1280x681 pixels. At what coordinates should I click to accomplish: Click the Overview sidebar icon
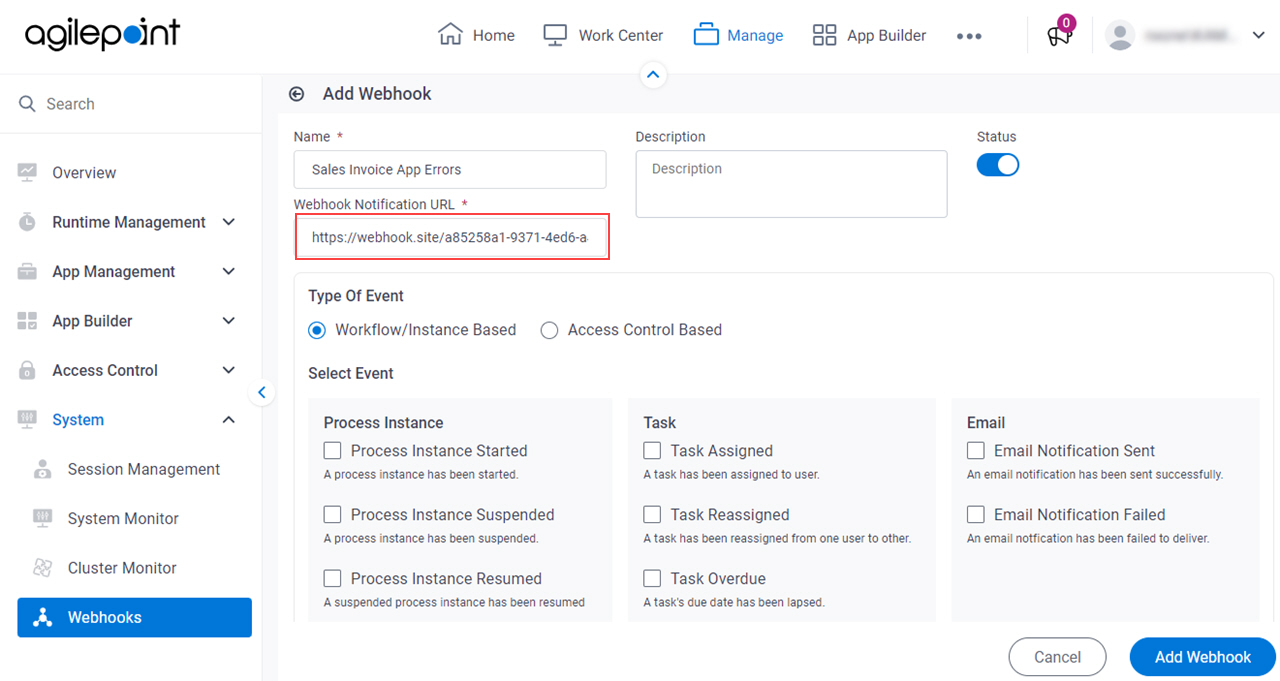click(x=27, y=173)
